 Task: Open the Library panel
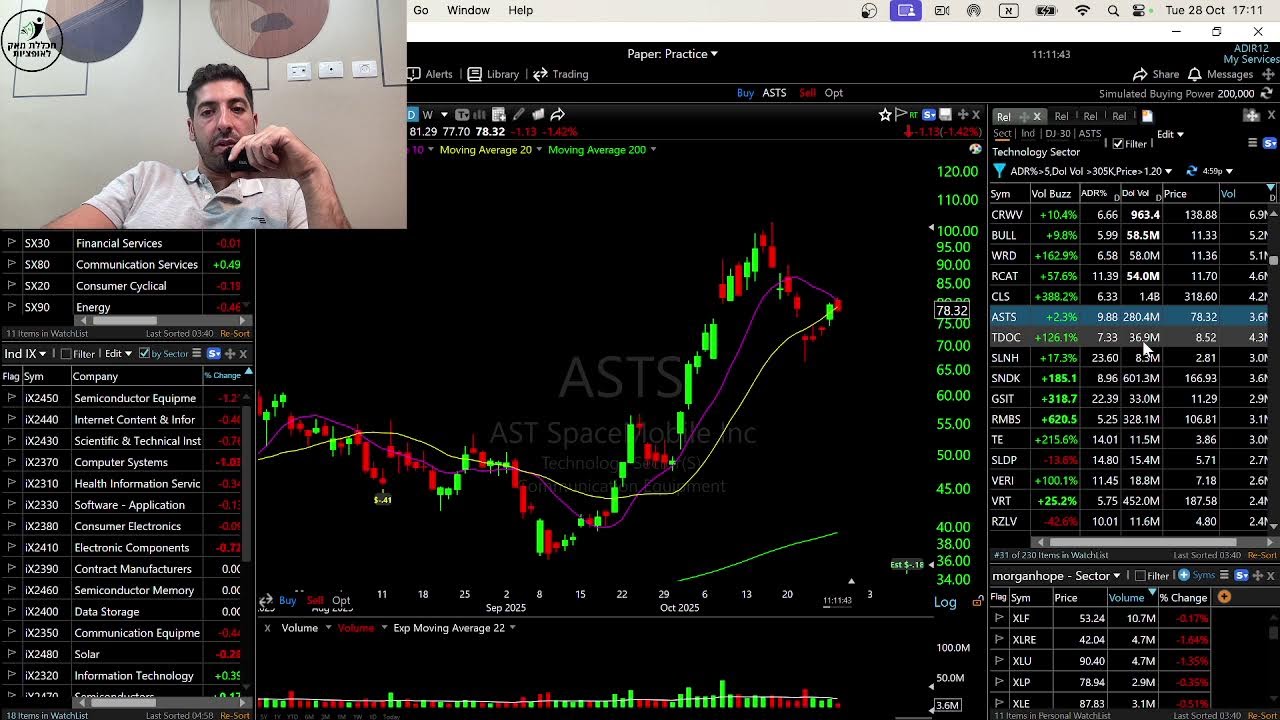pos(493,74)
